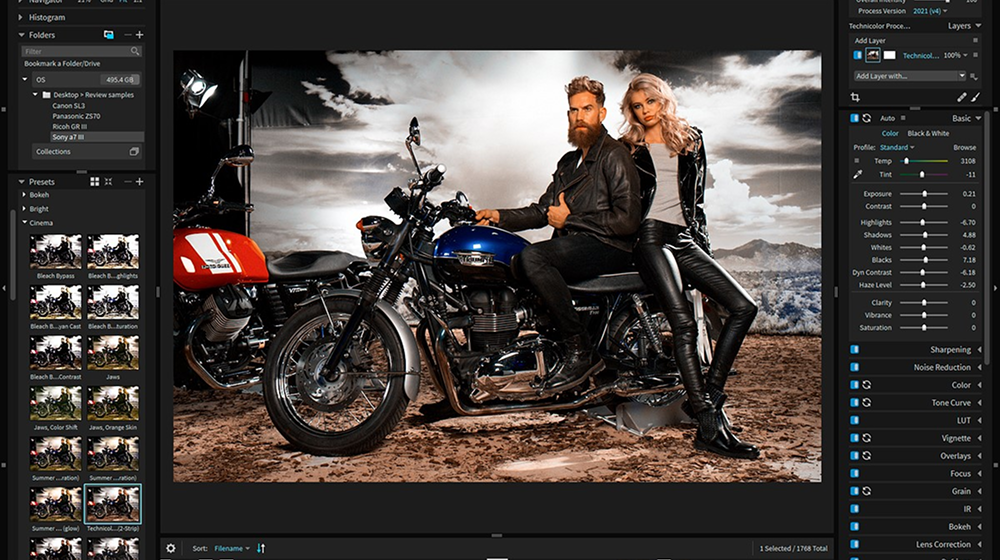Screen dimensions: 1000x560
Task: Open the Collections stack icon
Action: tap(134, 152)
